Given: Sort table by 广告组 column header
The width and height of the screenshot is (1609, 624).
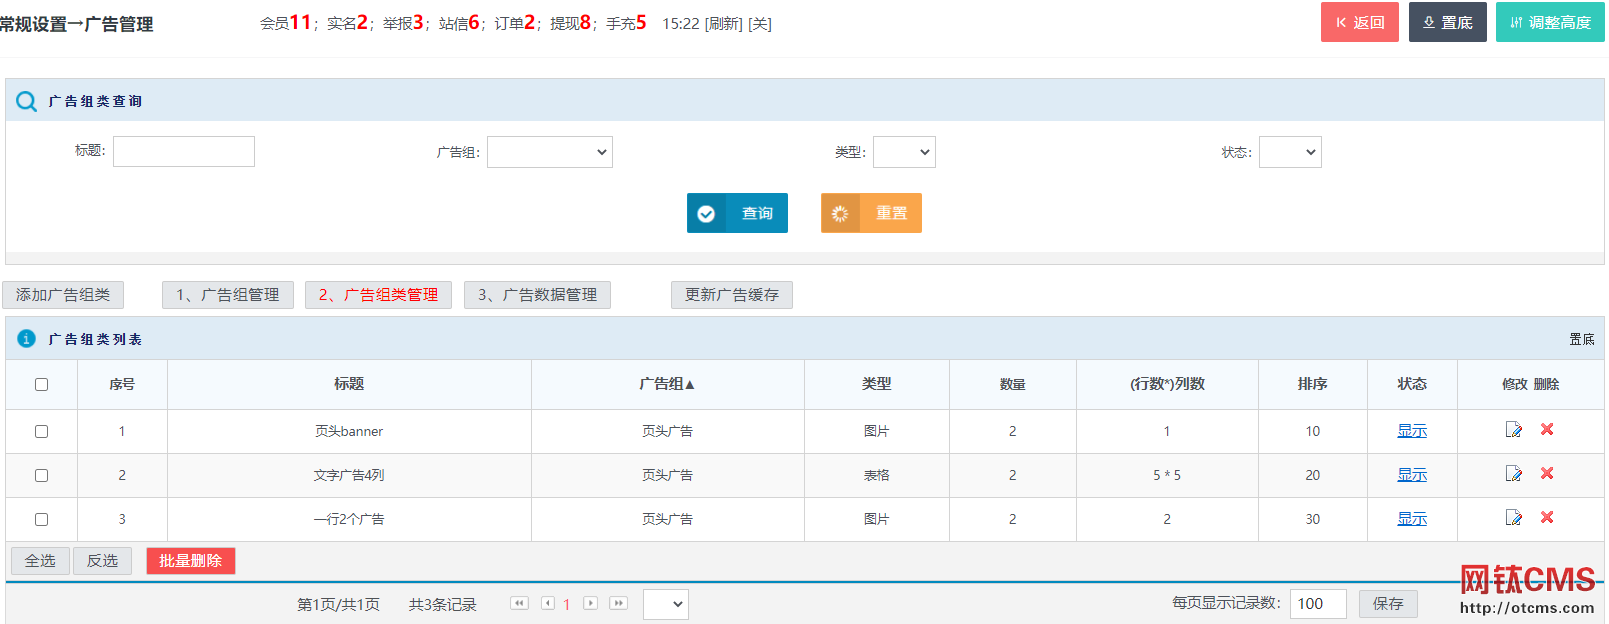Looking at the screenshot, I should click(x=667, y=384).
